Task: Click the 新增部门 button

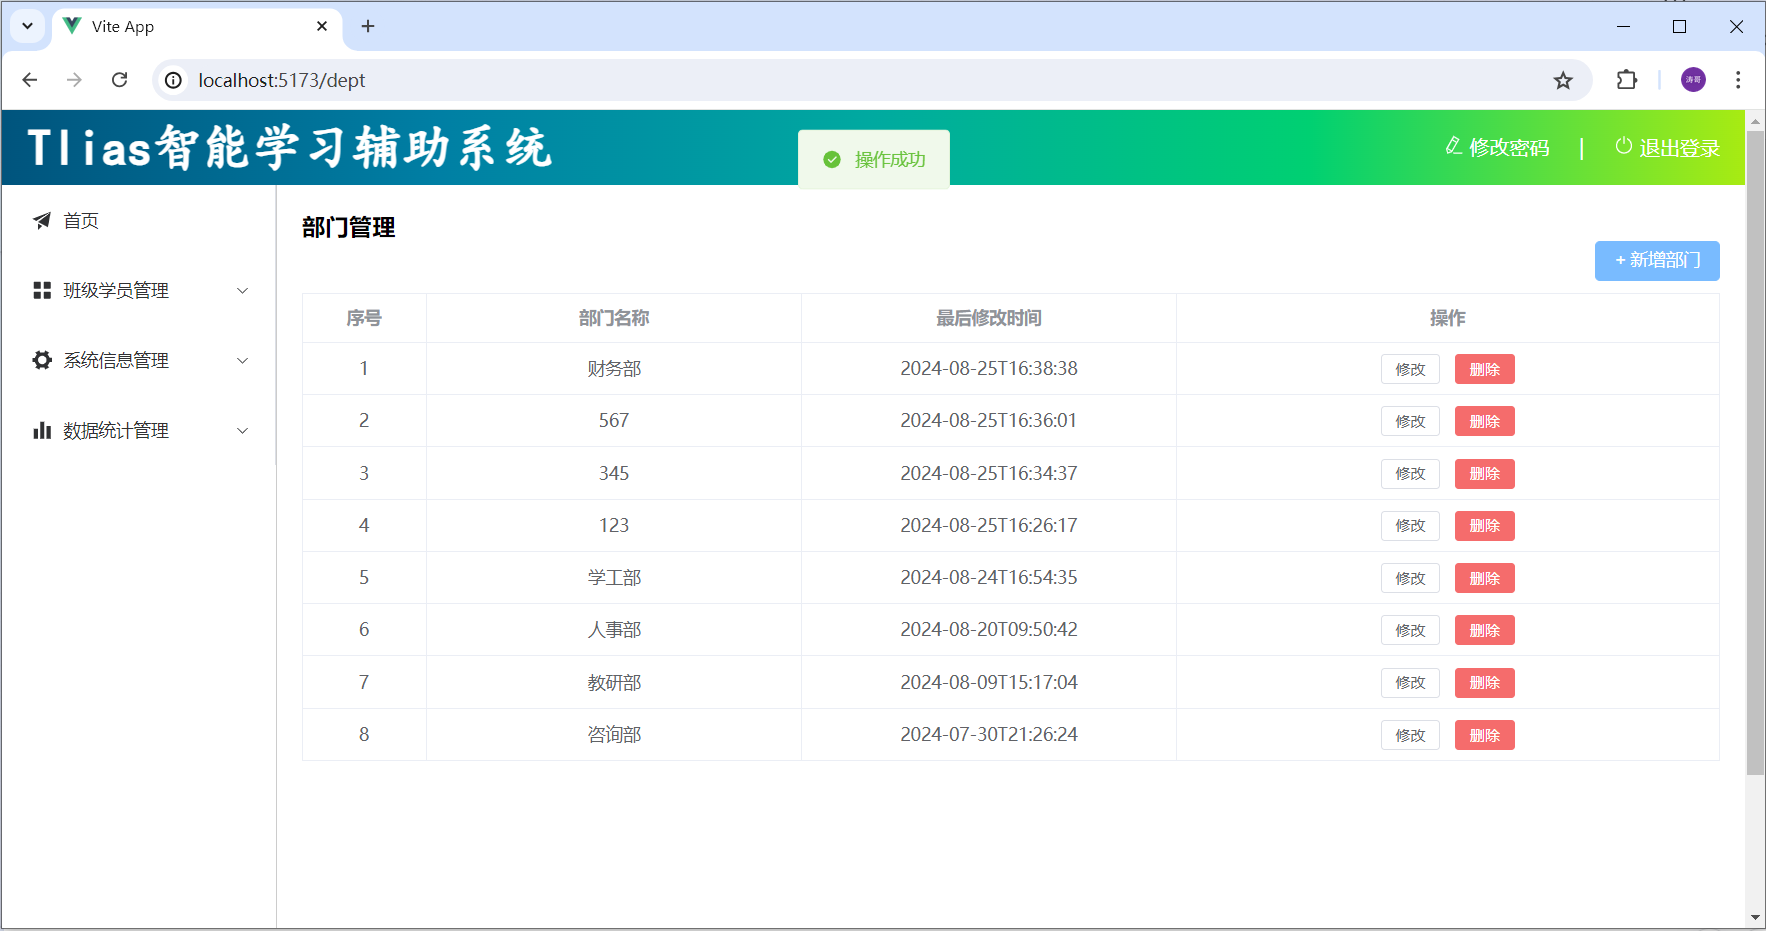Action: pos(1657,261)
